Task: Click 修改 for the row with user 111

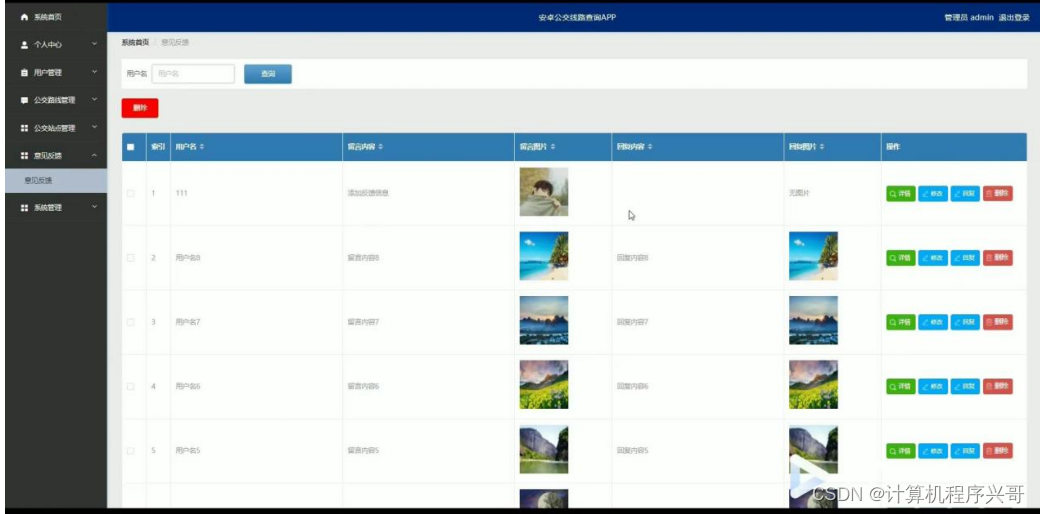Action: point(933,194)
